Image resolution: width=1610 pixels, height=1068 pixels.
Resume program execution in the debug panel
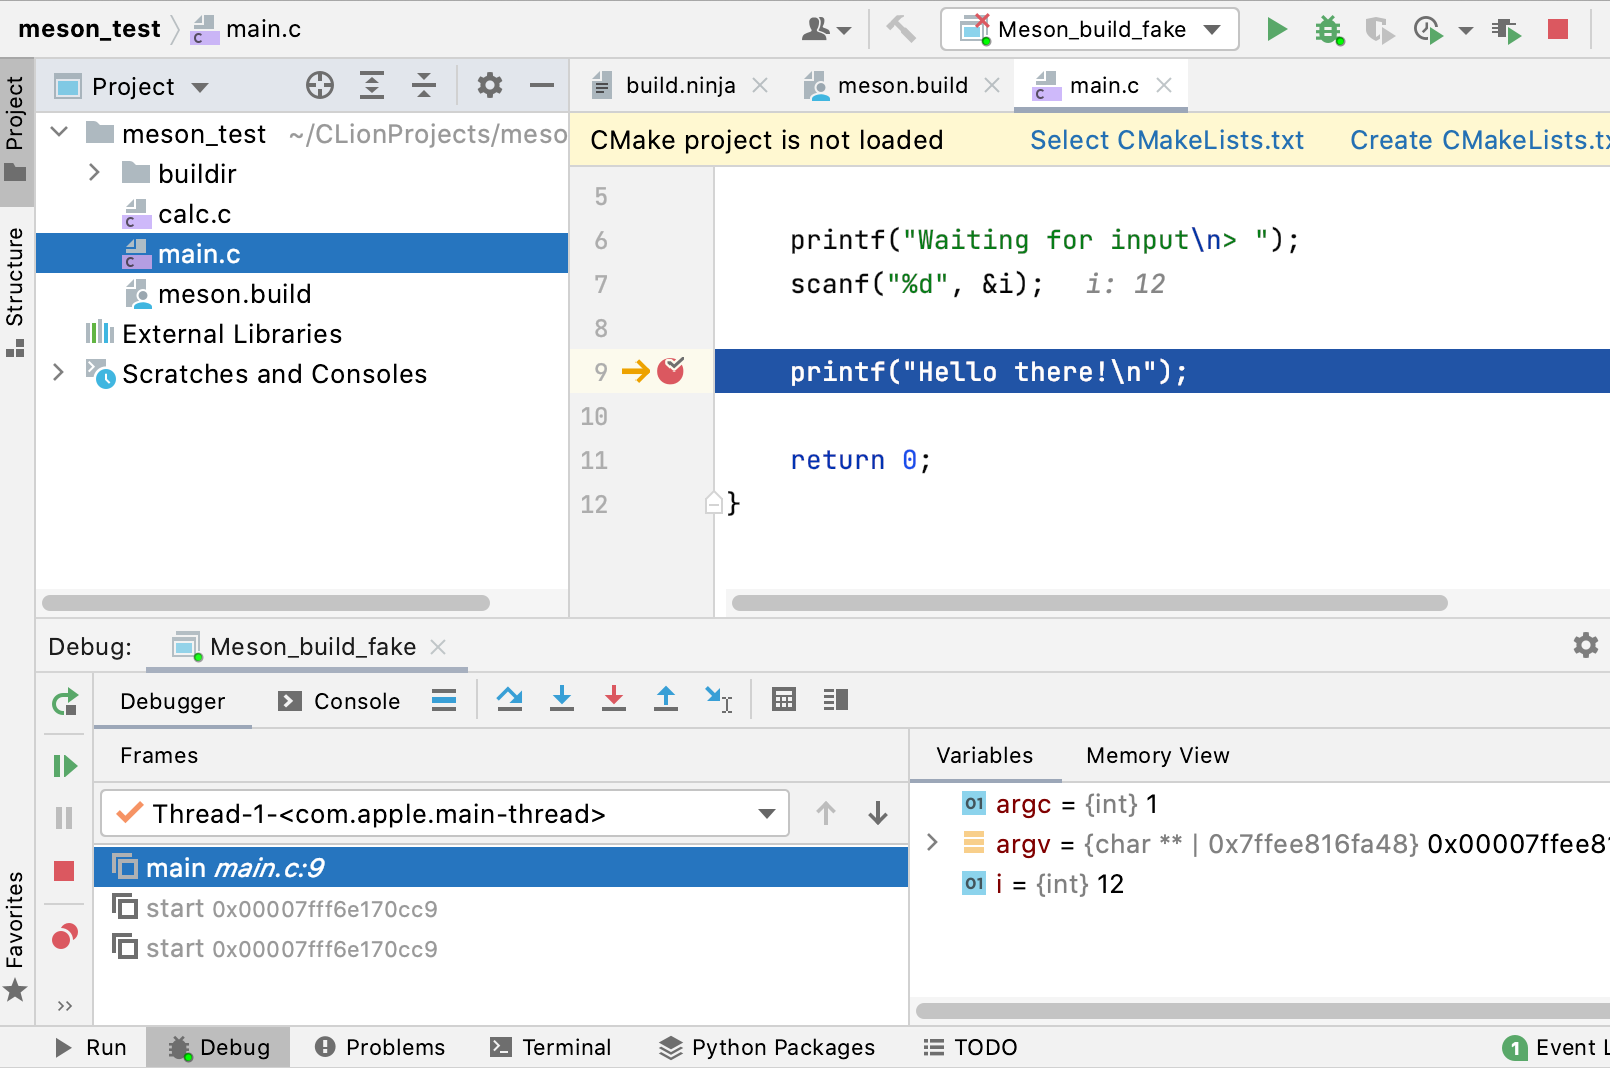pos(64,766)
